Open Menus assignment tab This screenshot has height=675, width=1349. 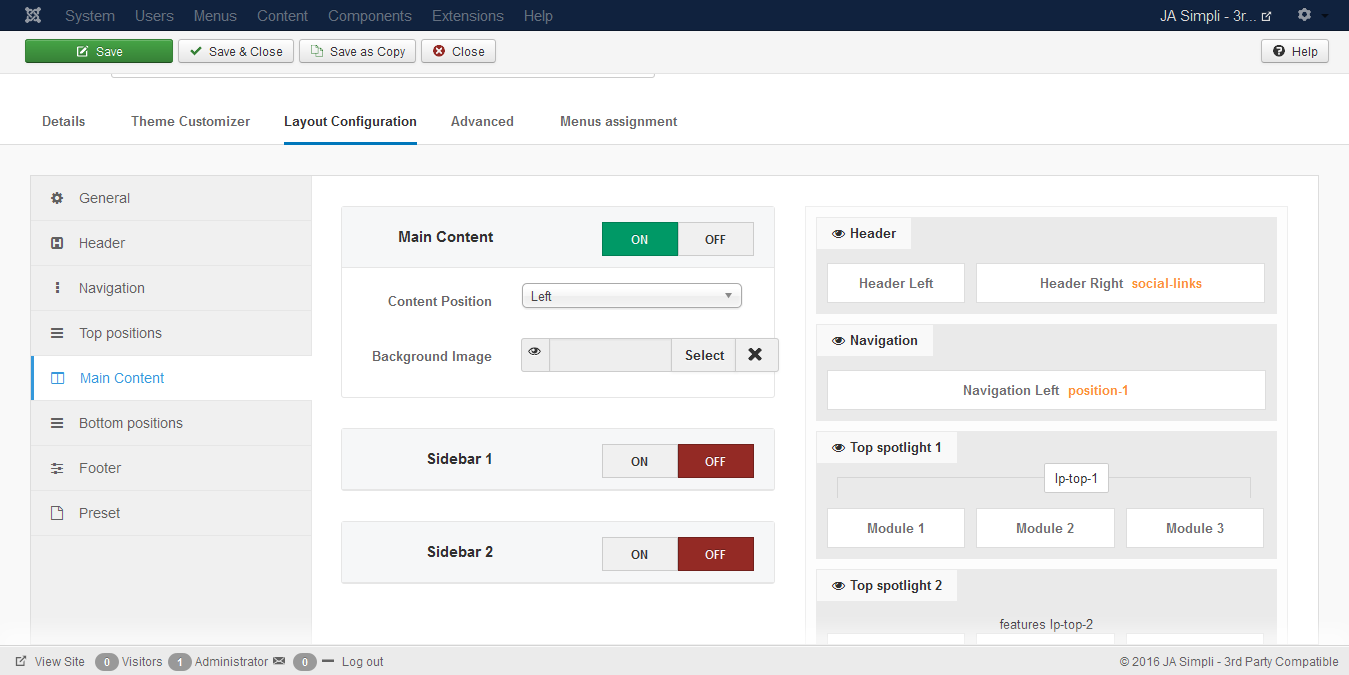pos(619,121)
